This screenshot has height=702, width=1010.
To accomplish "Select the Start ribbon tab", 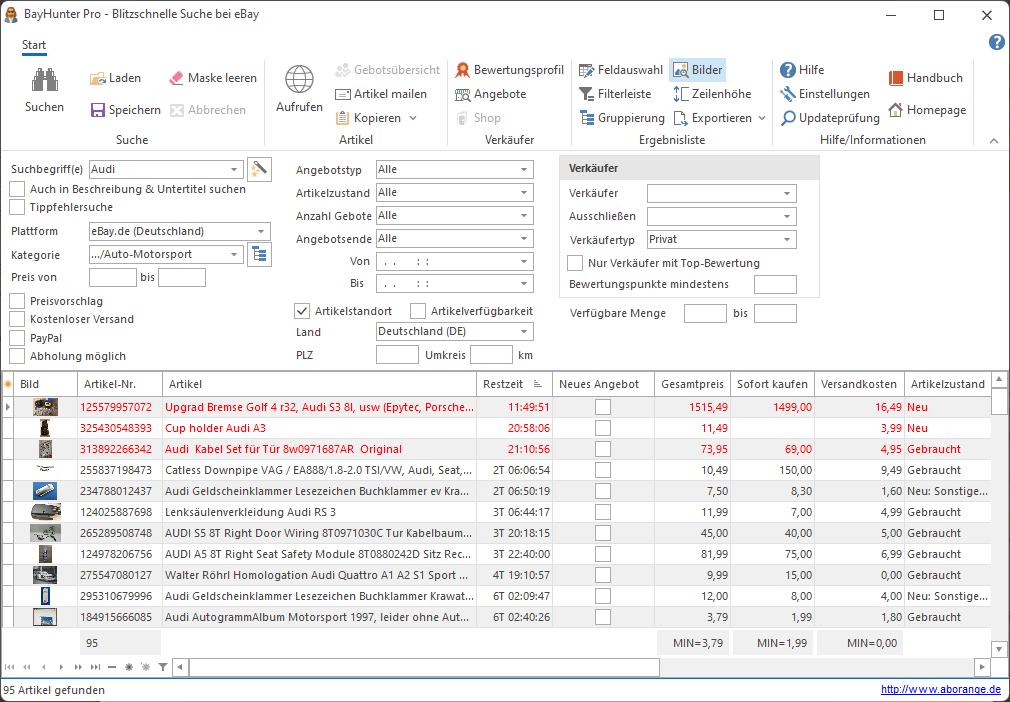I will pos(34,45).
